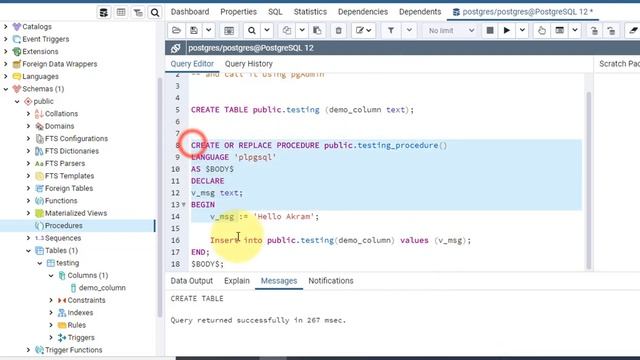Open the Dependents tab
This screenshot has width=640, height=360.
pos(420,12)
